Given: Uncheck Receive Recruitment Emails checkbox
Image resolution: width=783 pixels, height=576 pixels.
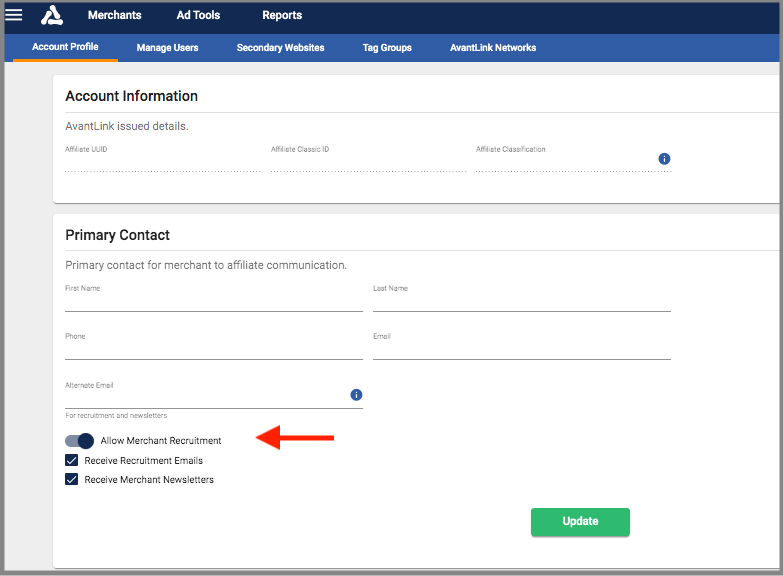Looking at the screenshot, I should (71, 460).
